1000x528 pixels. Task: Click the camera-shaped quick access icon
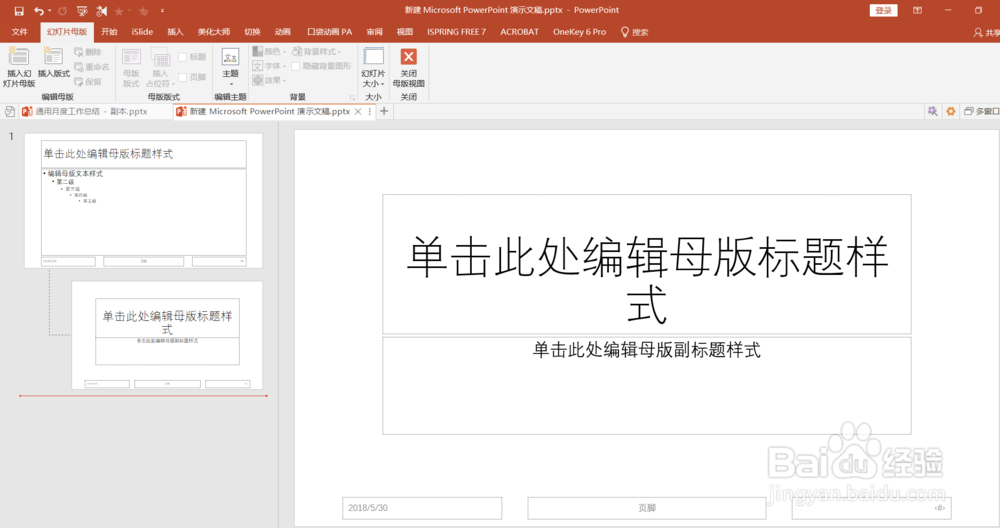pyautogui.click(x=101, y=11)
